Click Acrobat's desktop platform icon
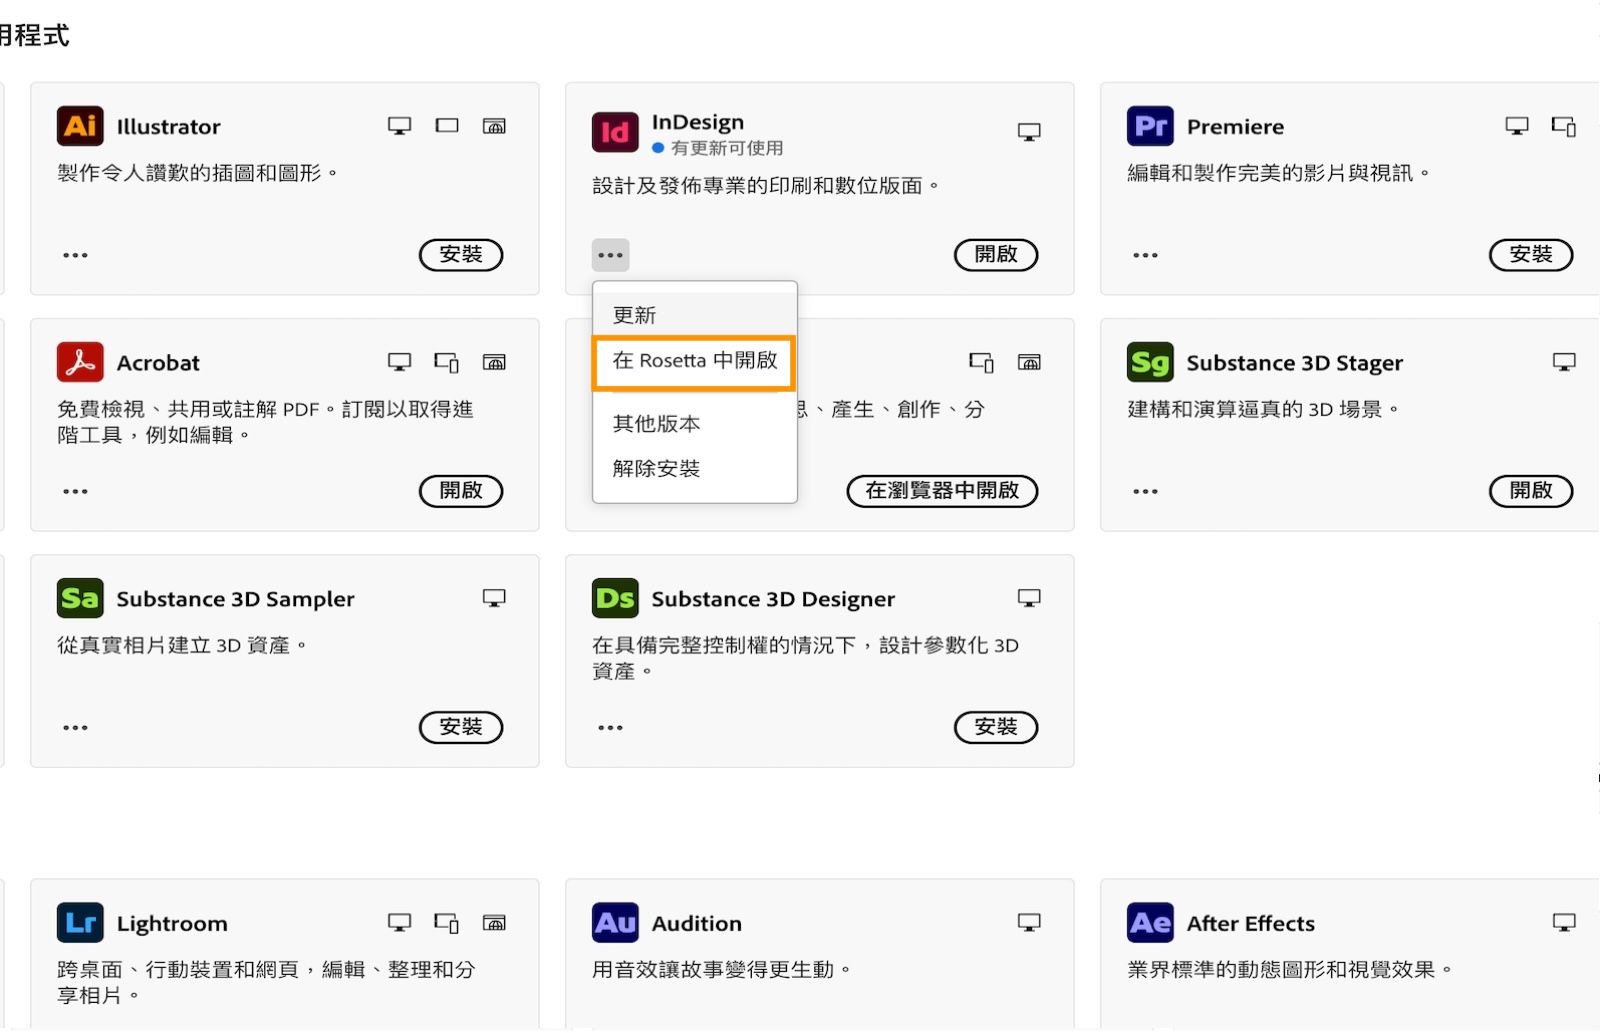This screenshot has height=1033, width=1600. [399, 362]
